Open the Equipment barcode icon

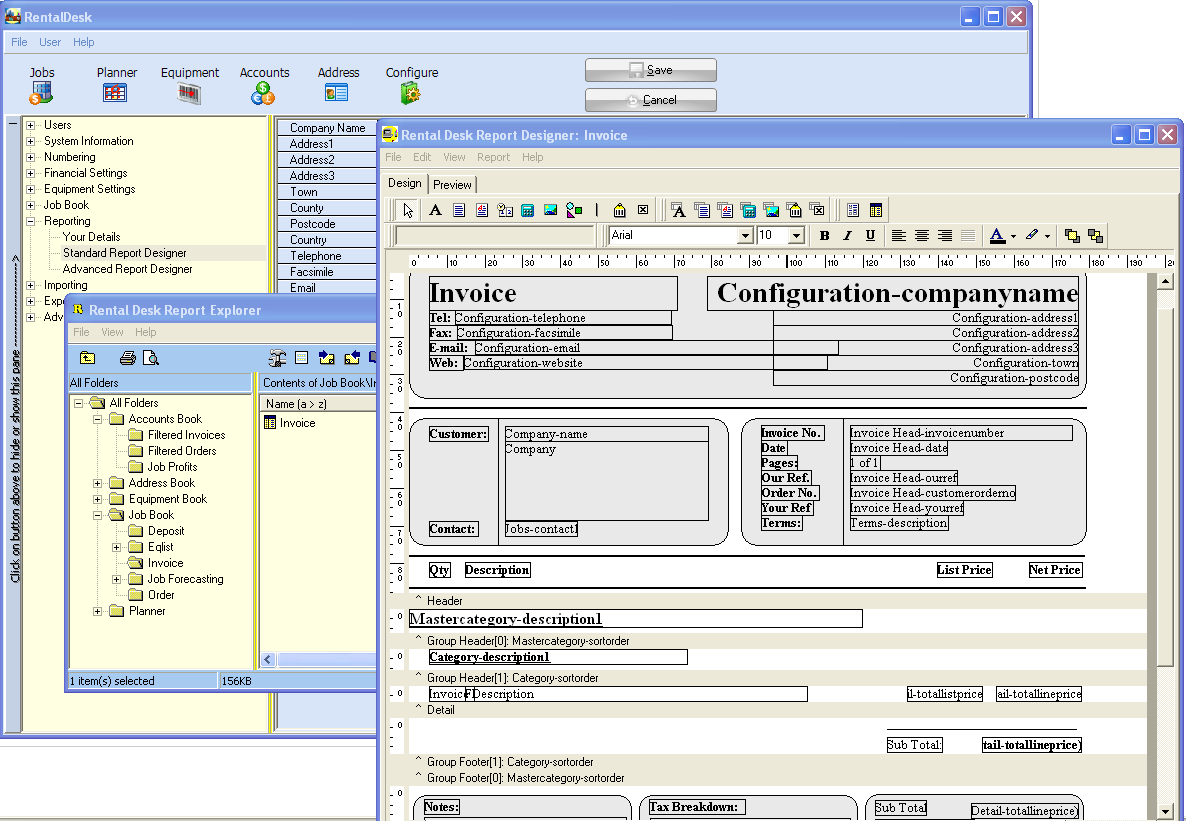(x=189, y=93)
